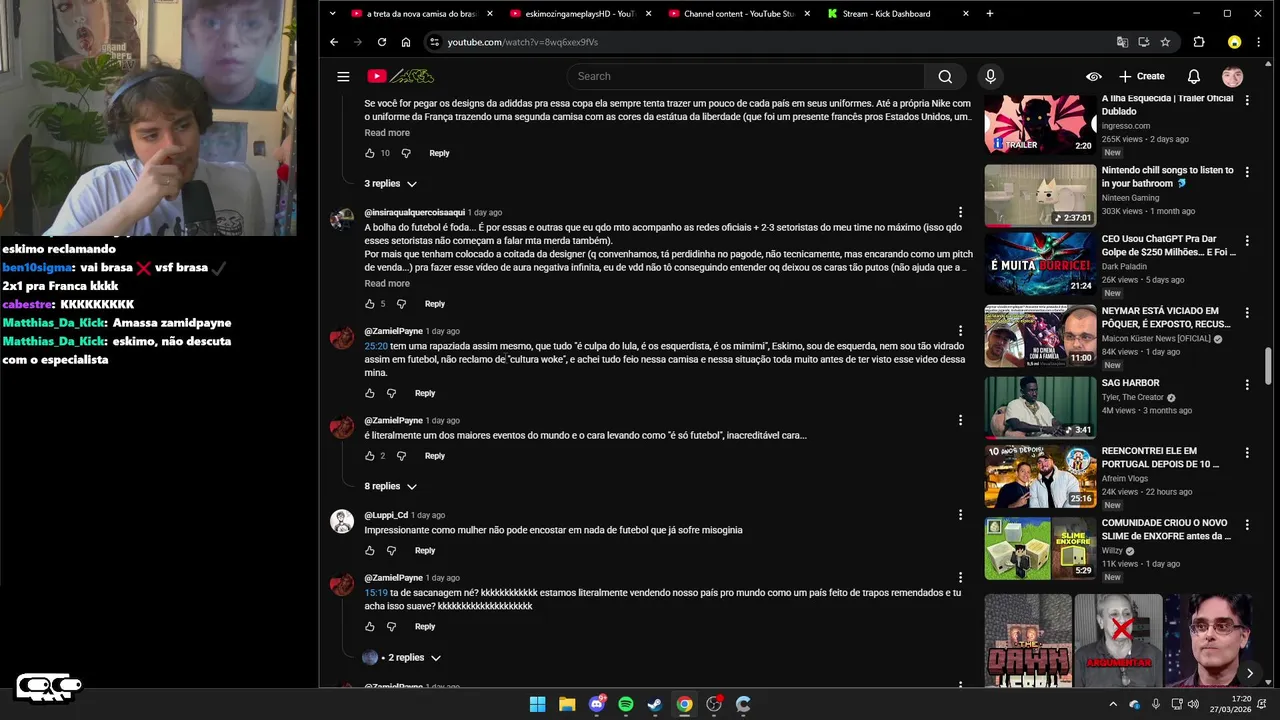
Task: Like the 'é só futebol' comment with 2 likes
Action: click(x=369, y=456)
